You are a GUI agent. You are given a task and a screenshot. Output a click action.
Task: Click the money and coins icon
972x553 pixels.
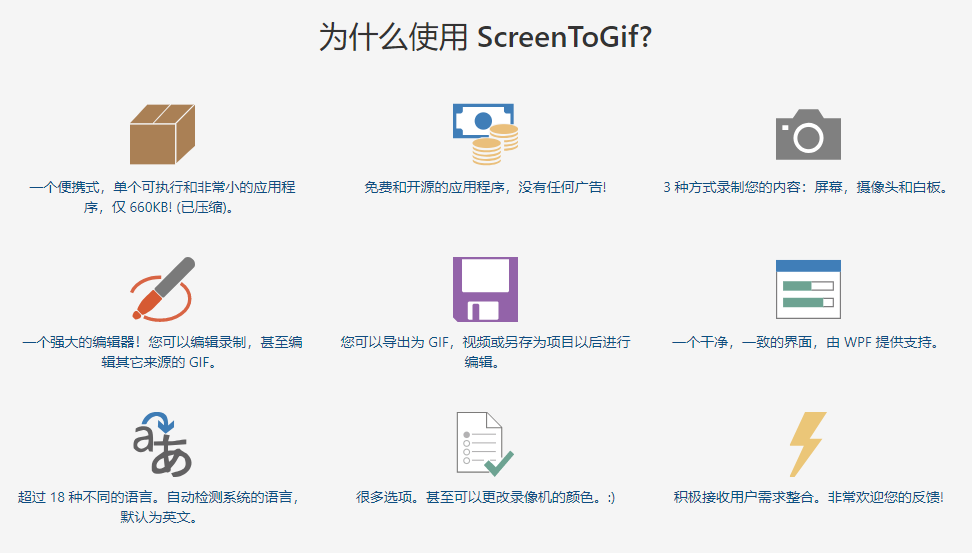point(485,135)
